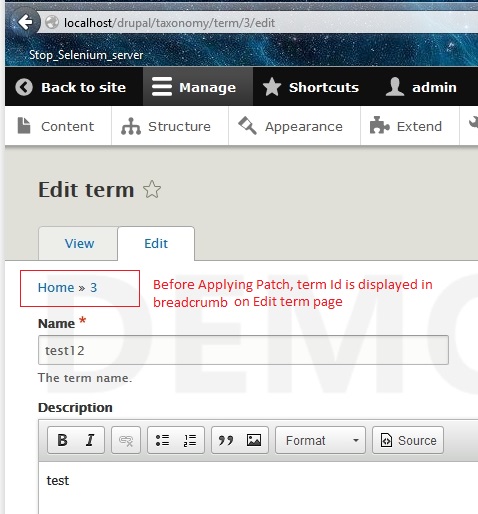478x514 pixels.
Task: Switch to the View tab
Action: 79,243
